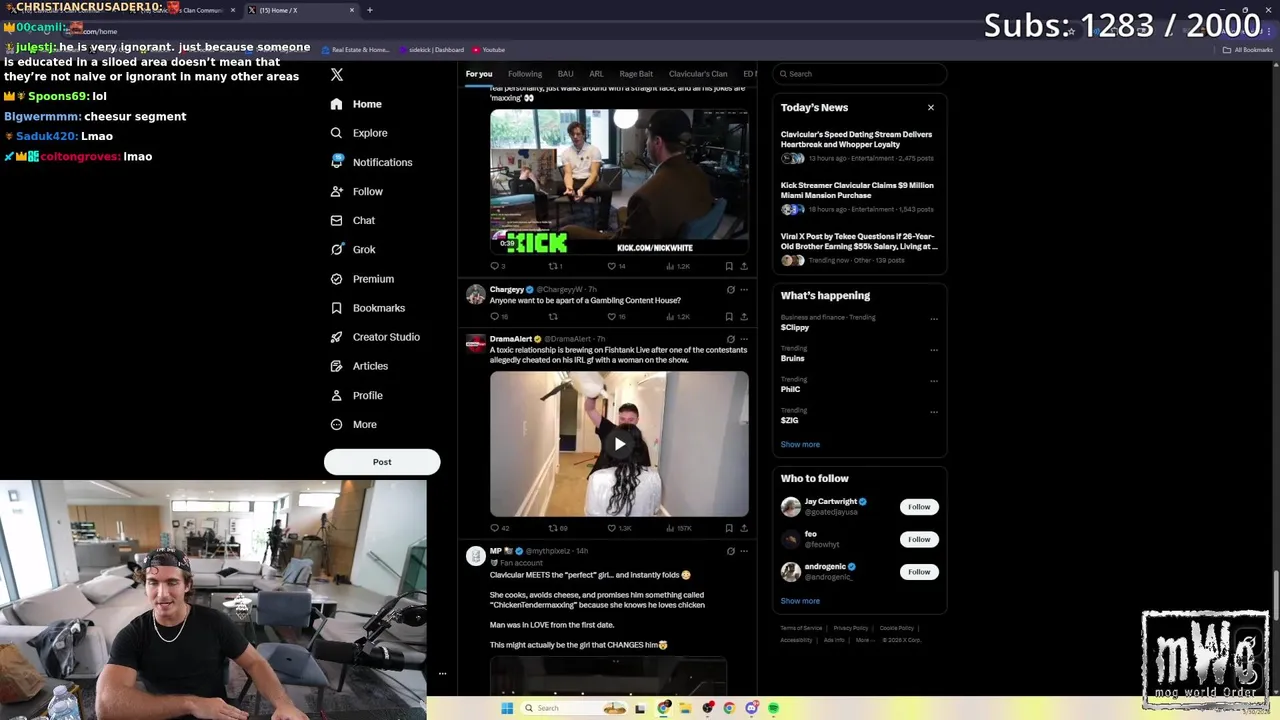The image size is (1280, 720).
Task: Open the Kick stream video thumbnail
Action: [x=619, y=181]
